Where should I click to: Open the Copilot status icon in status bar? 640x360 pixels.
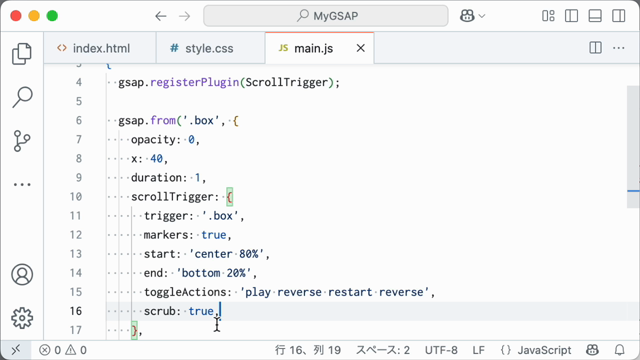(x=592, y=350)
